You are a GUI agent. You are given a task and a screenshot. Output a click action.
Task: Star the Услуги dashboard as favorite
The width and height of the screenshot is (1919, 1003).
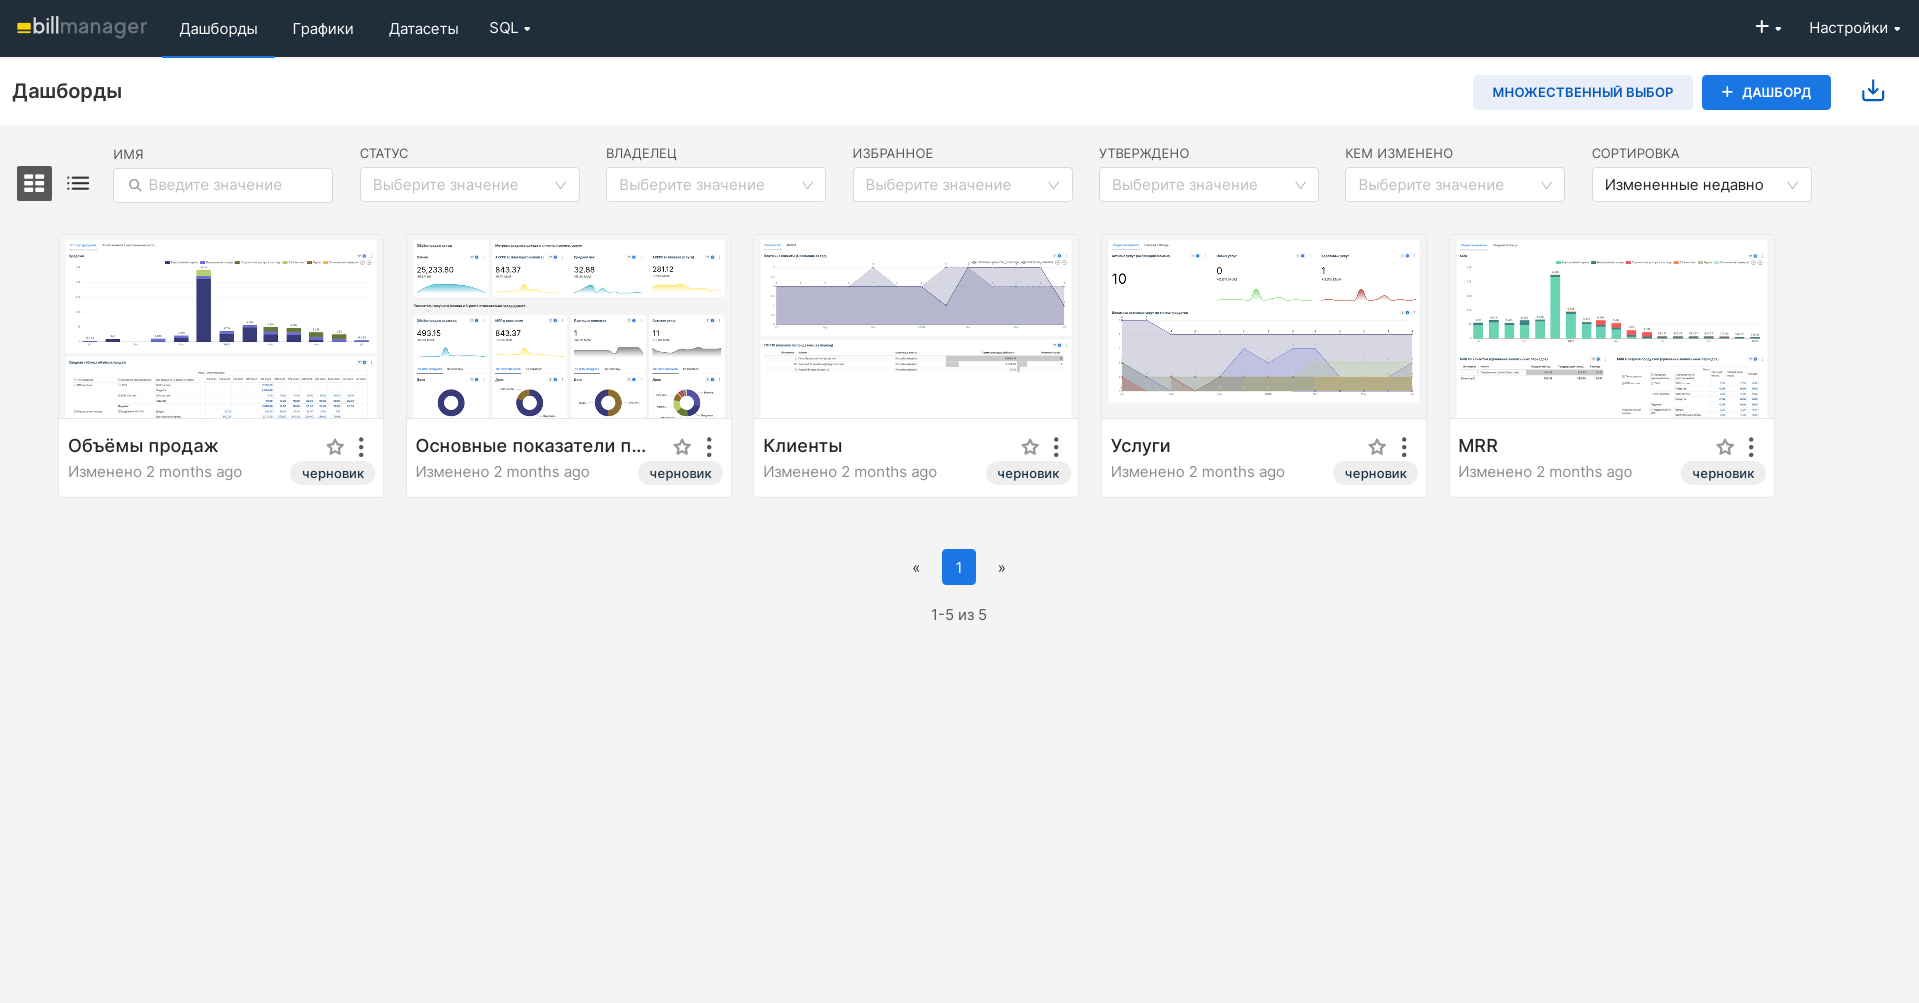pos(1377,447)
